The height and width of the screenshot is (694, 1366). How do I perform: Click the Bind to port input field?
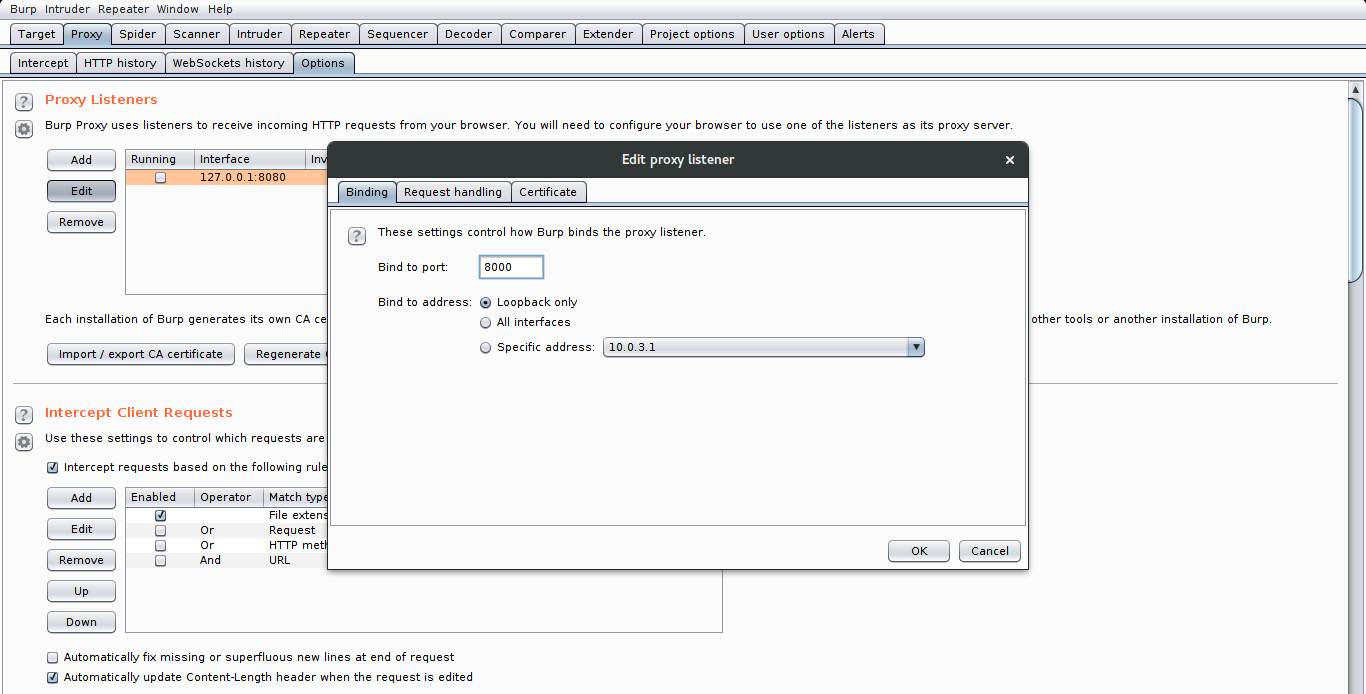point(511,267)
